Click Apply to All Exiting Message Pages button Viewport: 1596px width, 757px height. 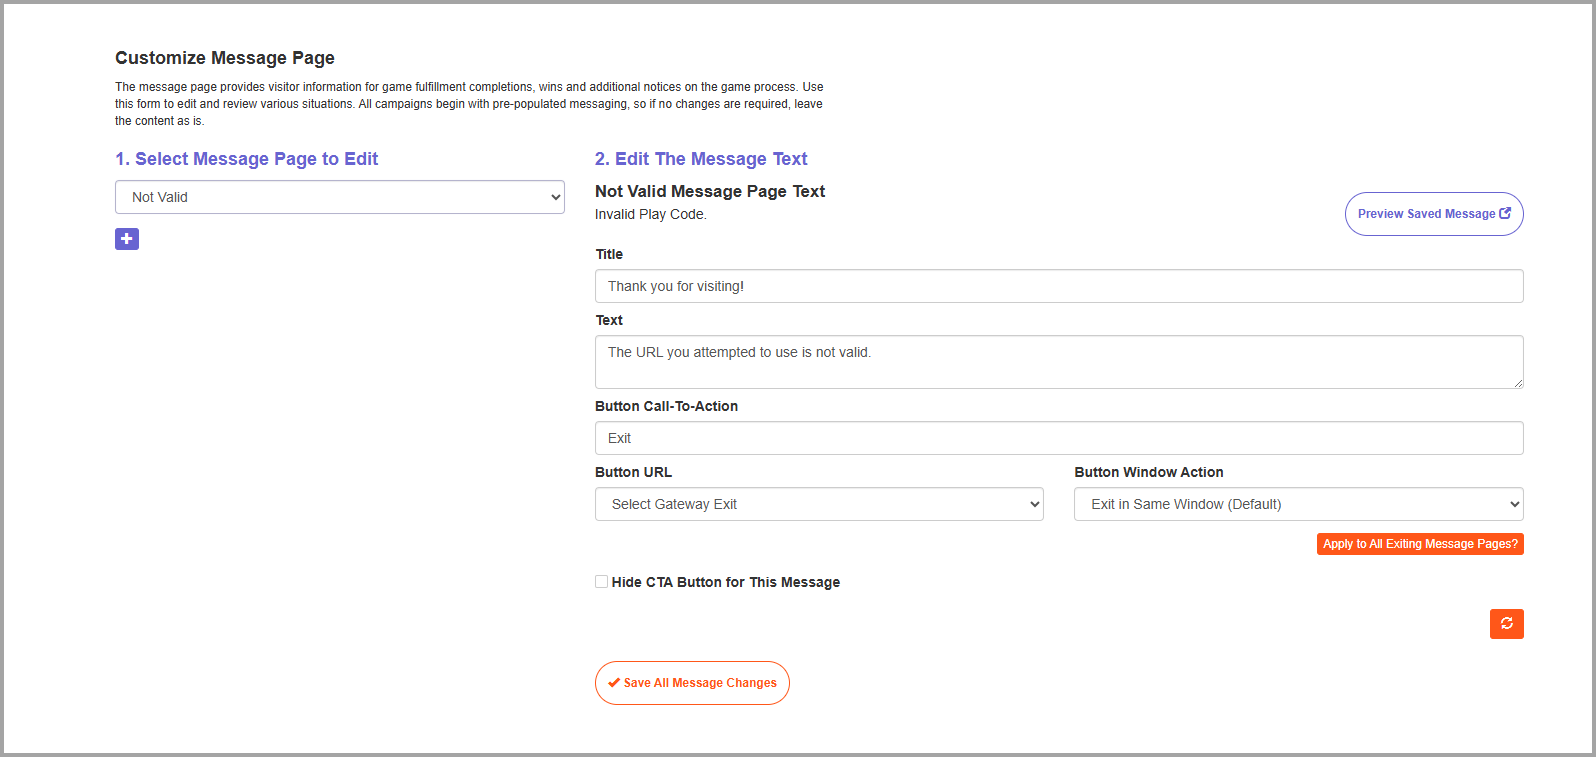pyautogui.click(x=1420, y=544)
